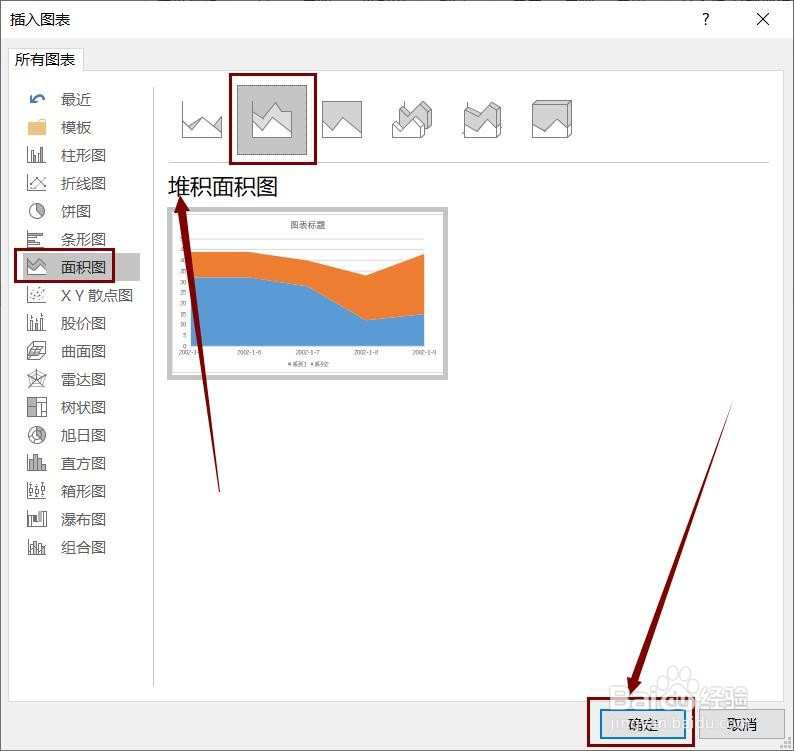Confirm with the 确定 button
The height and width of the screenshot is (751, 794).
point(643,724)
